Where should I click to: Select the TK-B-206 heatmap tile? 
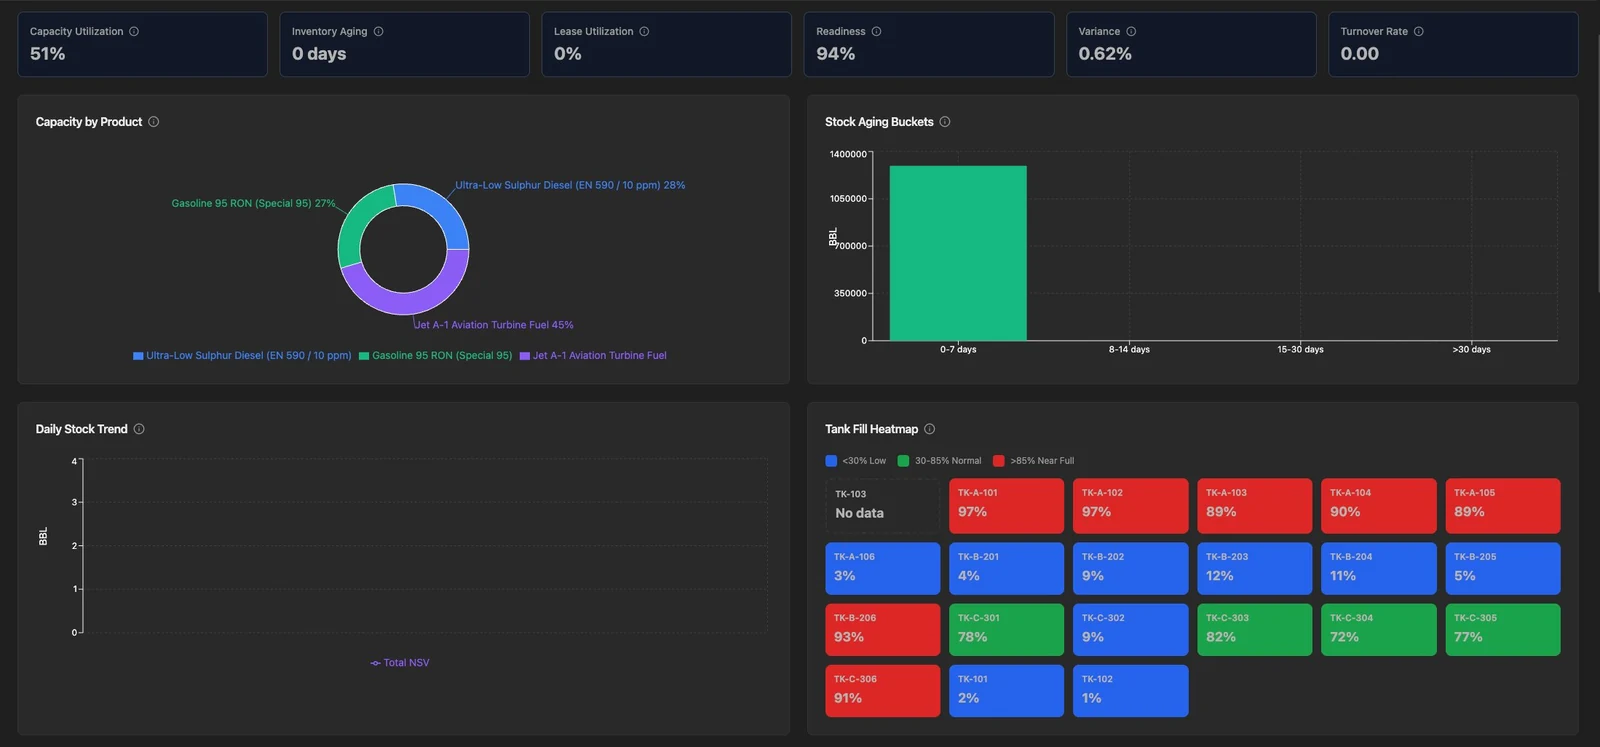882,630
